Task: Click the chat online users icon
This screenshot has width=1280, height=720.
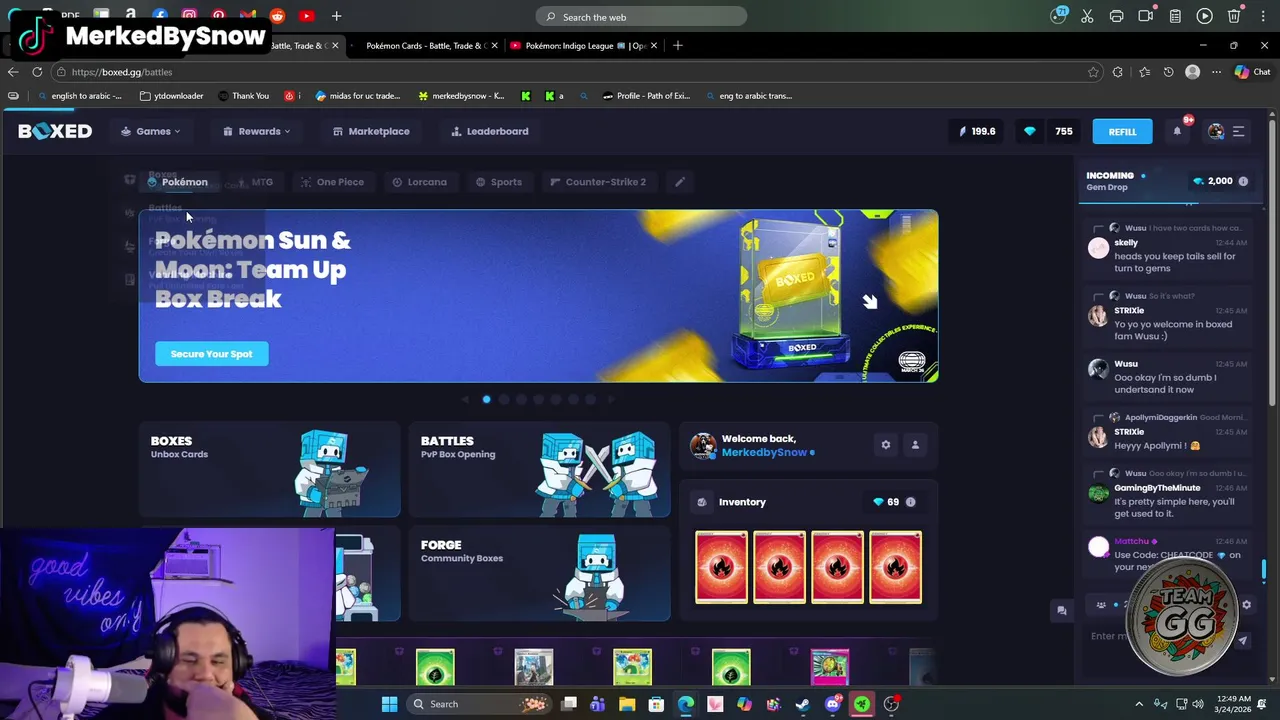Action: pyautogui.click(x=1101, y=605)
